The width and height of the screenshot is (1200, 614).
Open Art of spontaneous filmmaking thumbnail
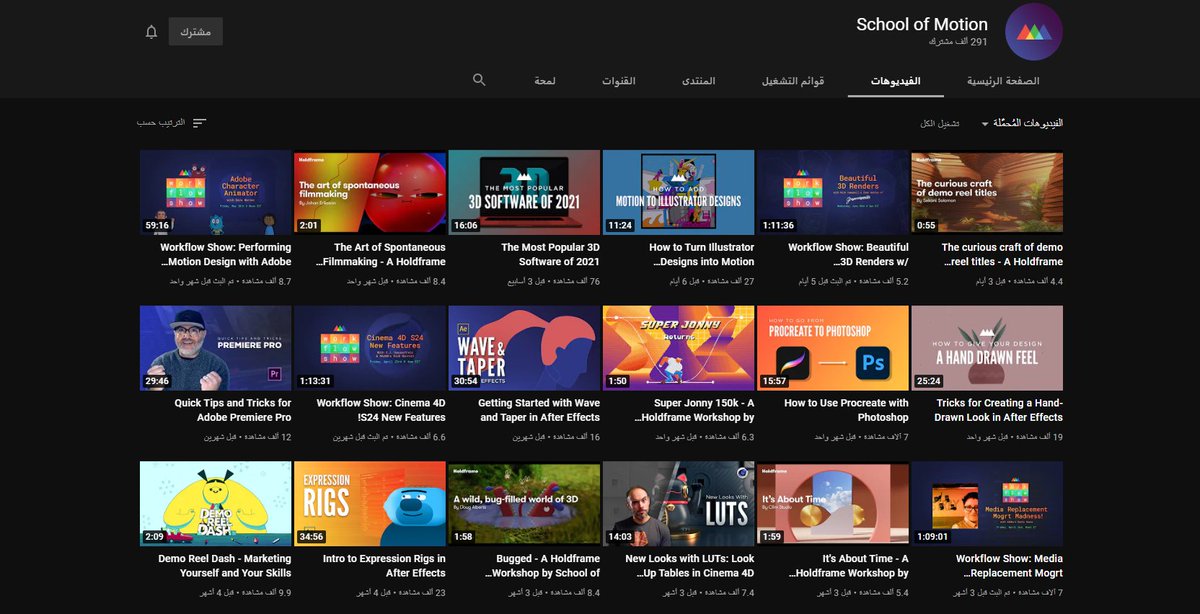pos(370,192)
